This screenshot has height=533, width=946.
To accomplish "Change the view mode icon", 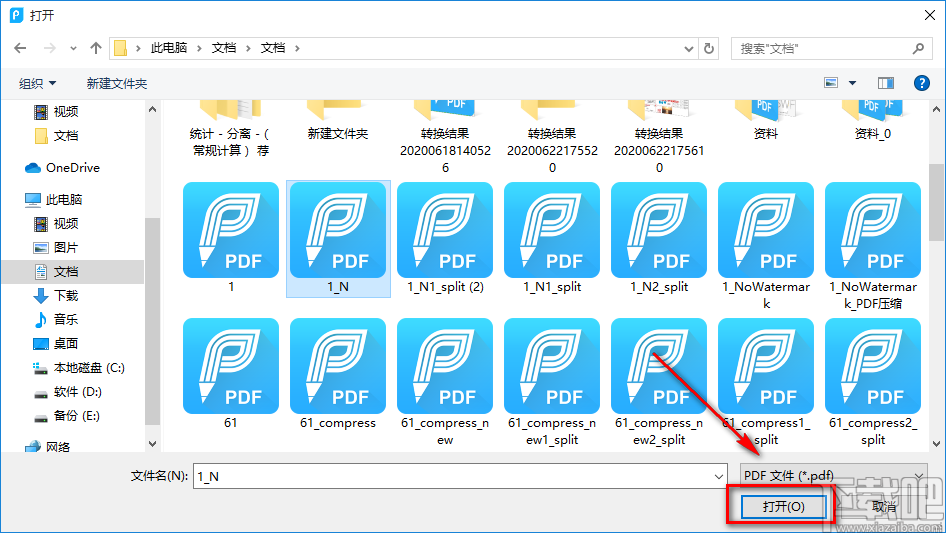I will point(831,83).
